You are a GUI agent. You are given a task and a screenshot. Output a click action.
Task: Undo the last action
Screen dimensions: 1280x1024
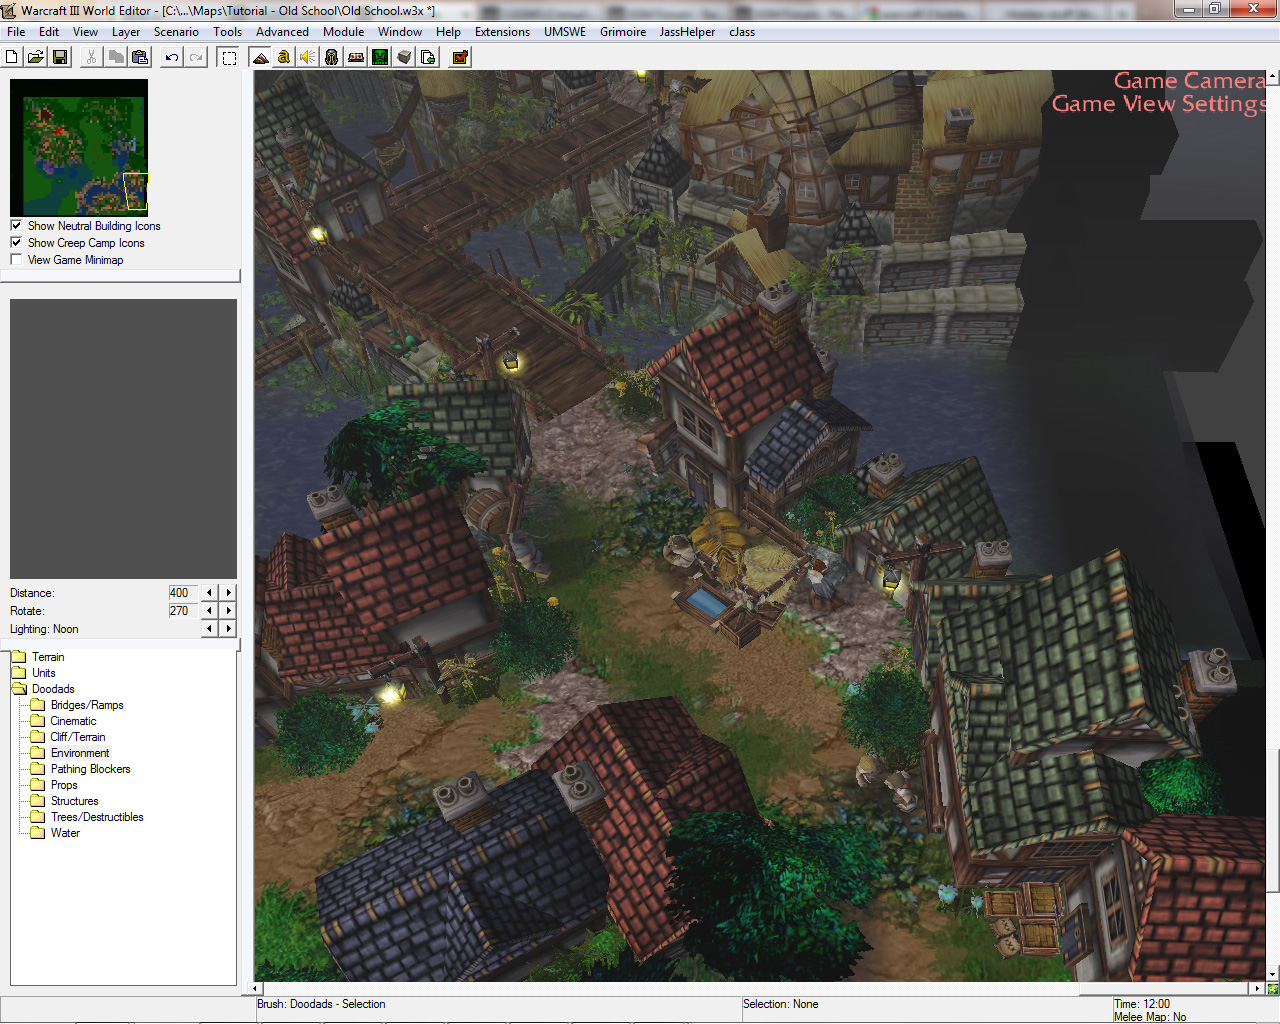(x=172, y=57)
